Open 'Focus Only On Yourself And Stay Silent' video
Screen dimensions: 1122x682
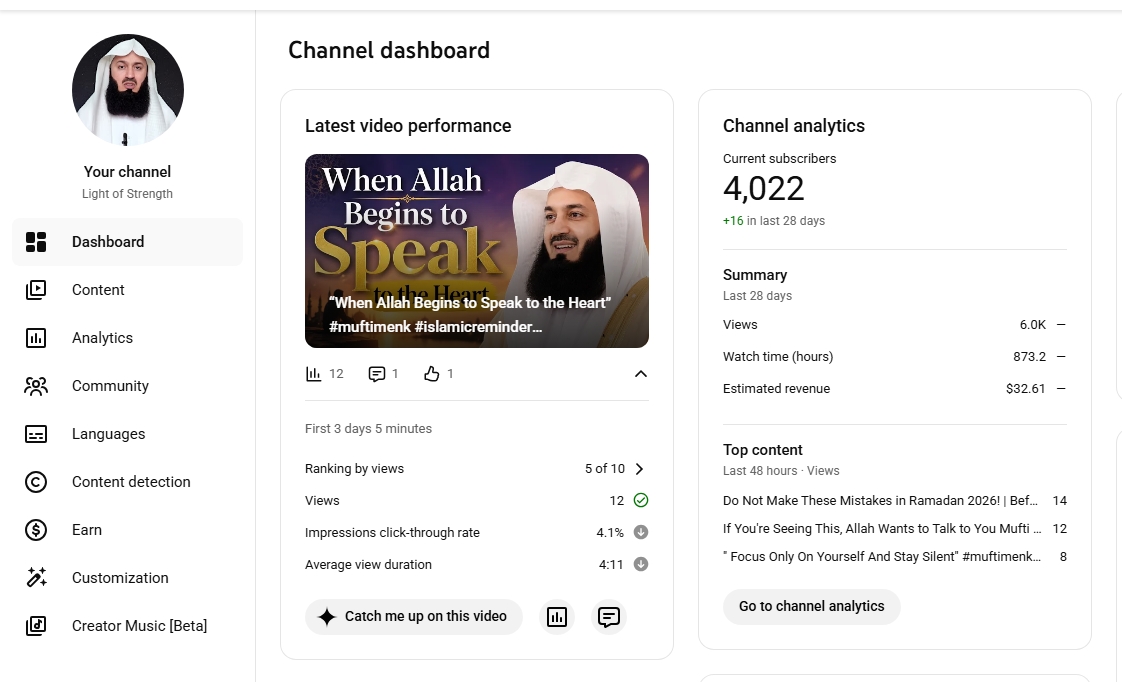(882, 557)
